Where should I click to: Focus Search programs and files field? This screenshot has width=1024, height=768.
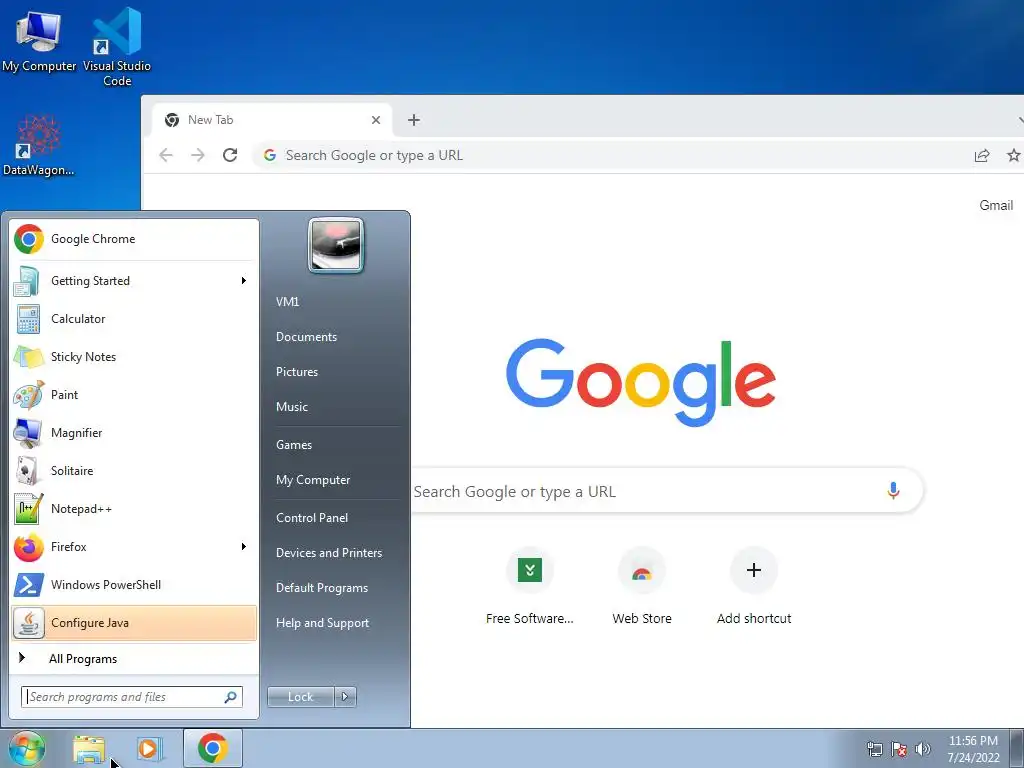coord(132,697)
